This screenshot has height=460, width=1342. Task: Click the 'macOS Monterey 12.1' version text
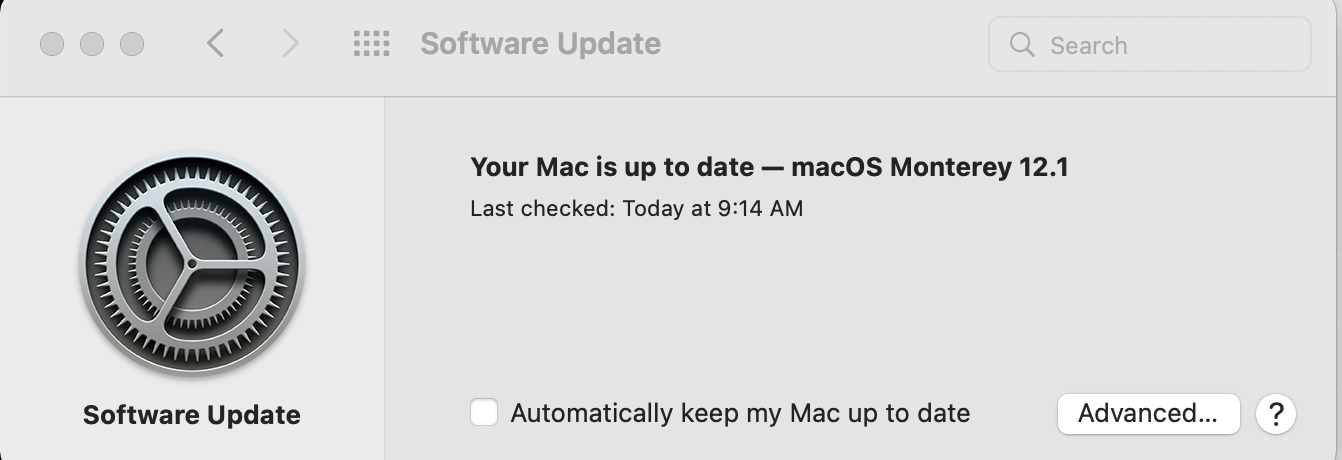tap(930, 167)
